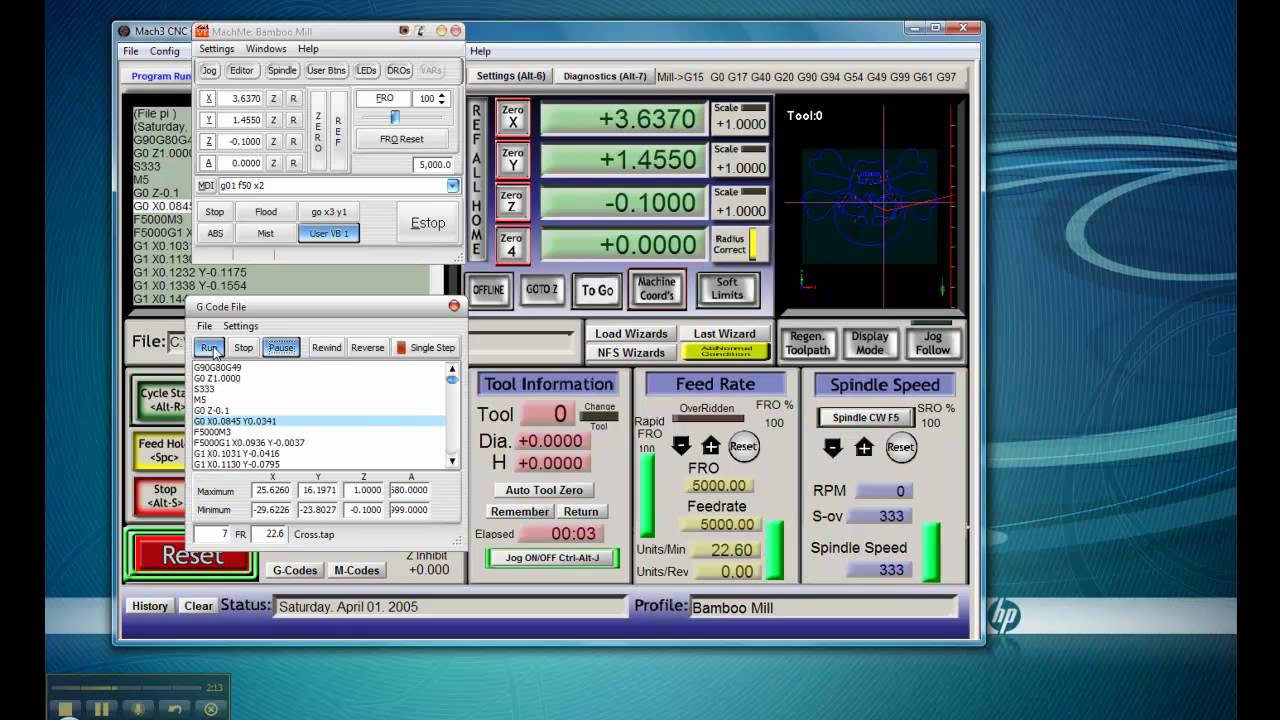
Task: Increase spindle speed override with up arrow
Action: coord(864,448)
